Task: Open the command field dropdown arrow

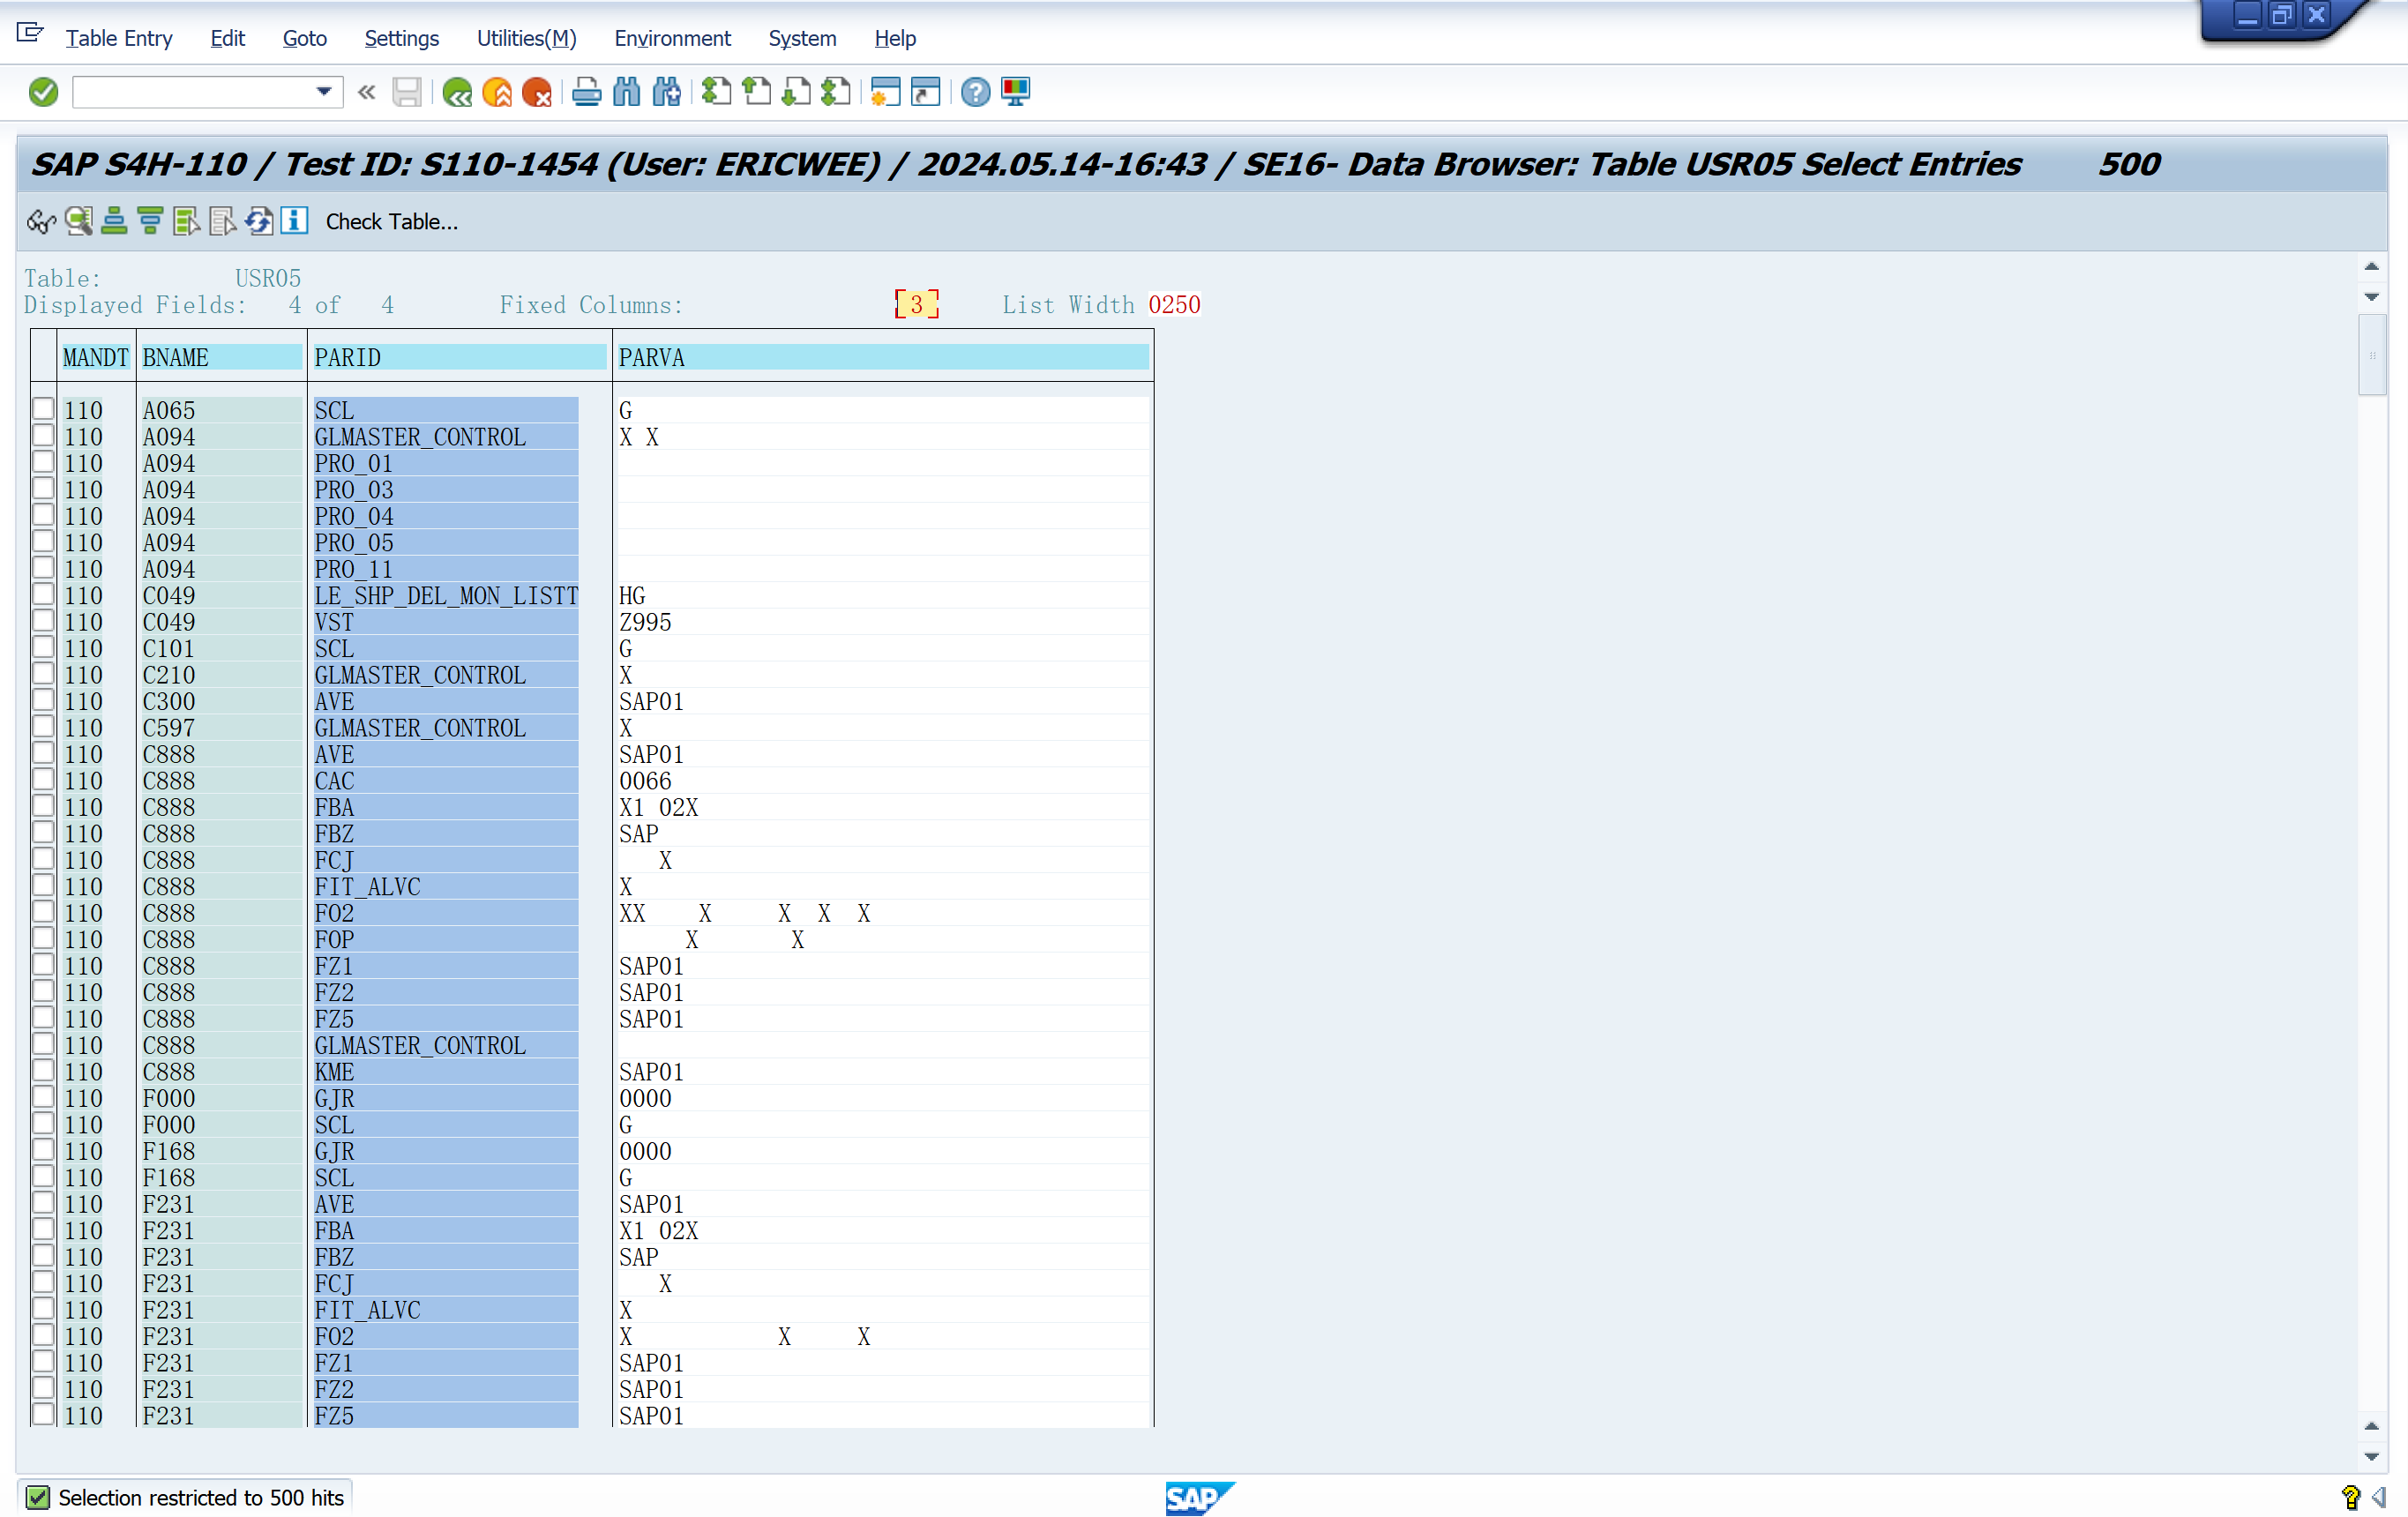Action: pos(323,92)
